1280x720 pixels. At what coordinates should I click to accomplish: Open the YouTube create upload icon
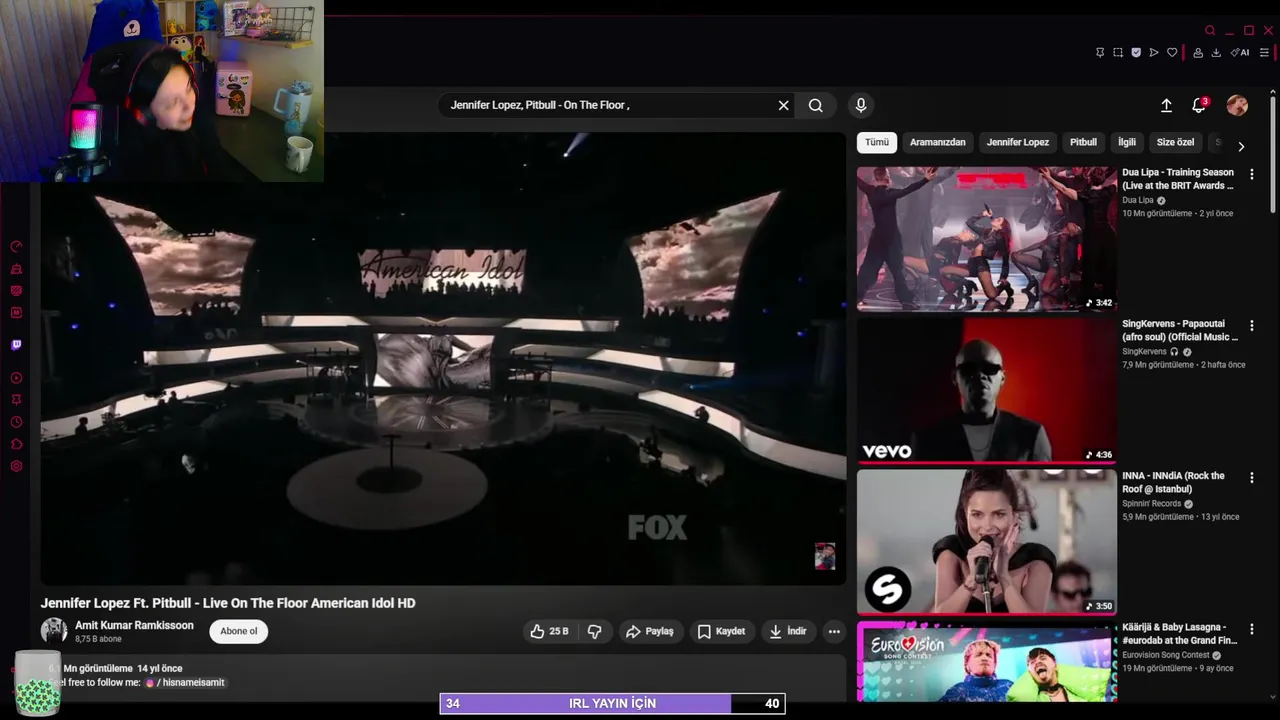pos(1166,105)
